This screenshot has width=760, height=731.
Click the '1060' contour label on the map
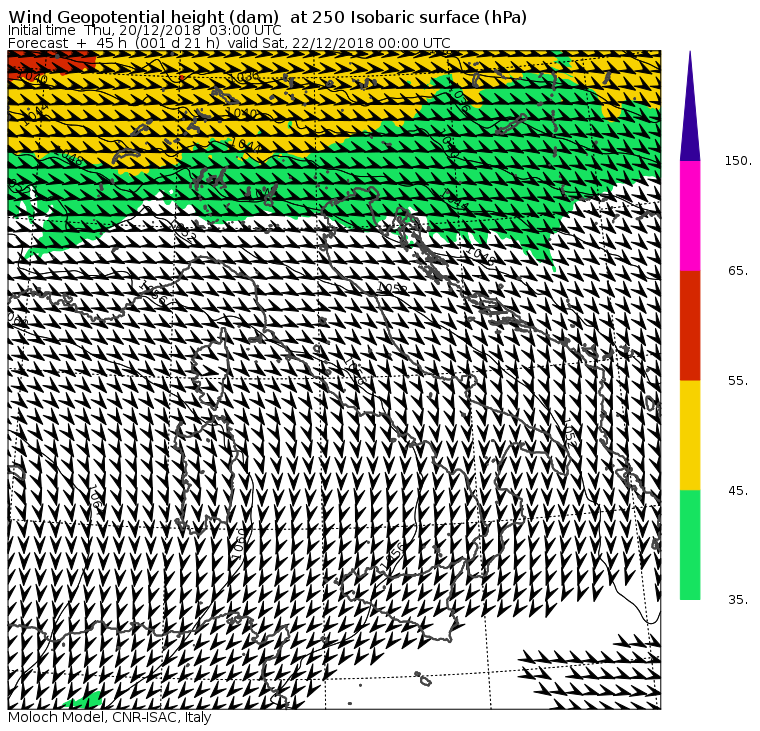239,543
